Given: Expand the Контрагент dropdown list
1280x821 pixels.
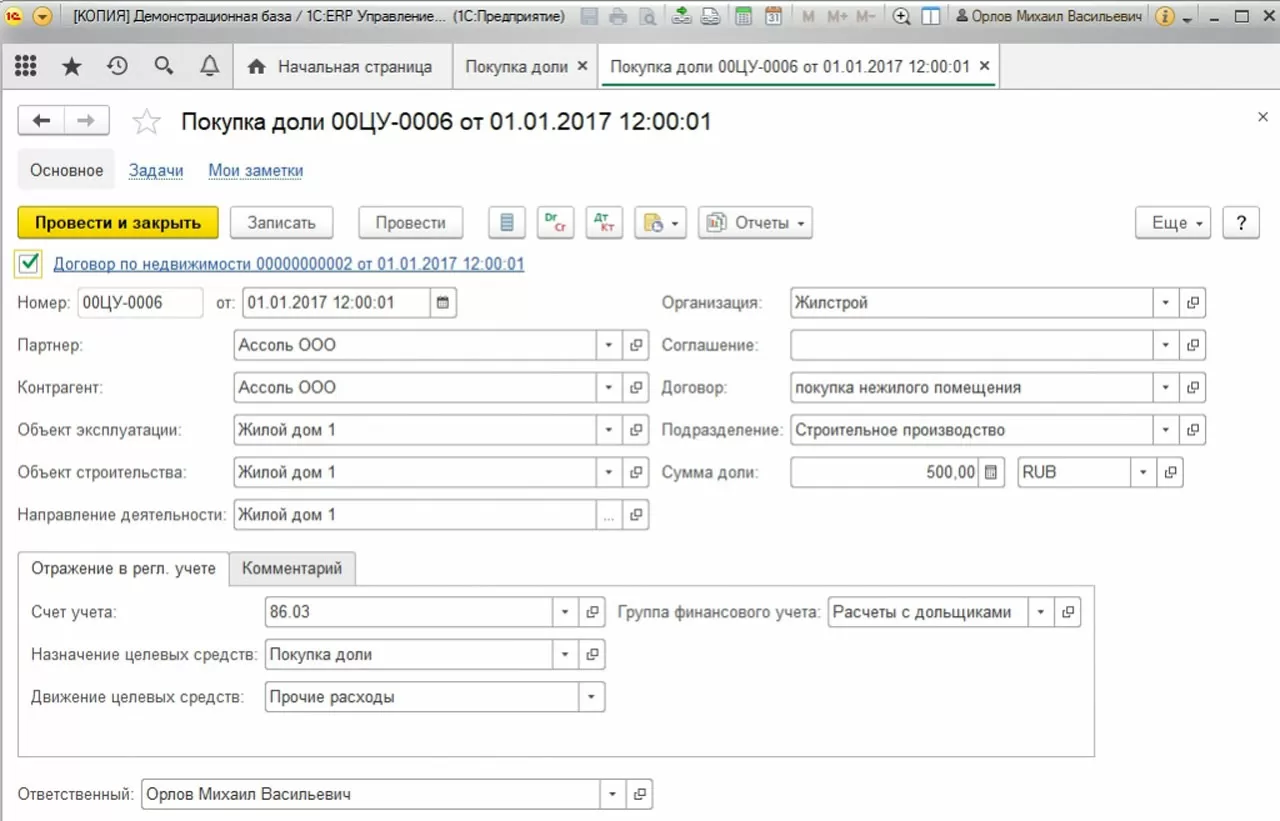Looking at the screenshot, I should [610, 387].
